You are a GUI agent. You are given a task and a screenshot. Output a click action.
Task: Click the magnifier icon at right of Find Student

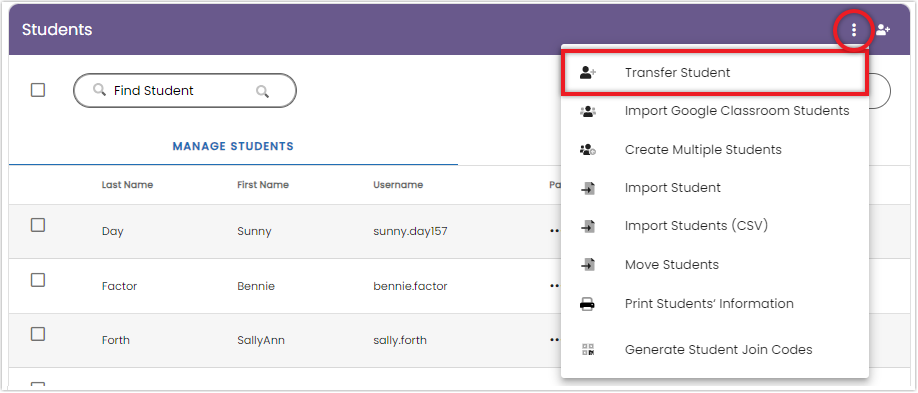262,91
